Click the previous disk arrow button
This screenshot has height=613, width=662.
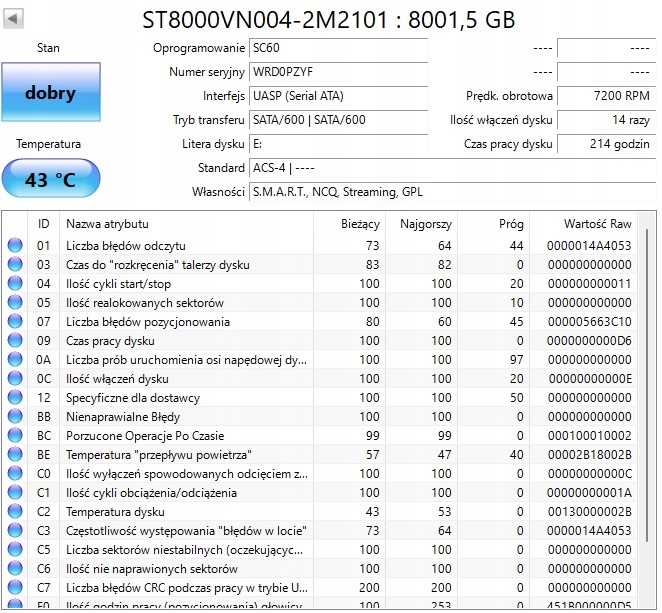[x=15, y=20]
